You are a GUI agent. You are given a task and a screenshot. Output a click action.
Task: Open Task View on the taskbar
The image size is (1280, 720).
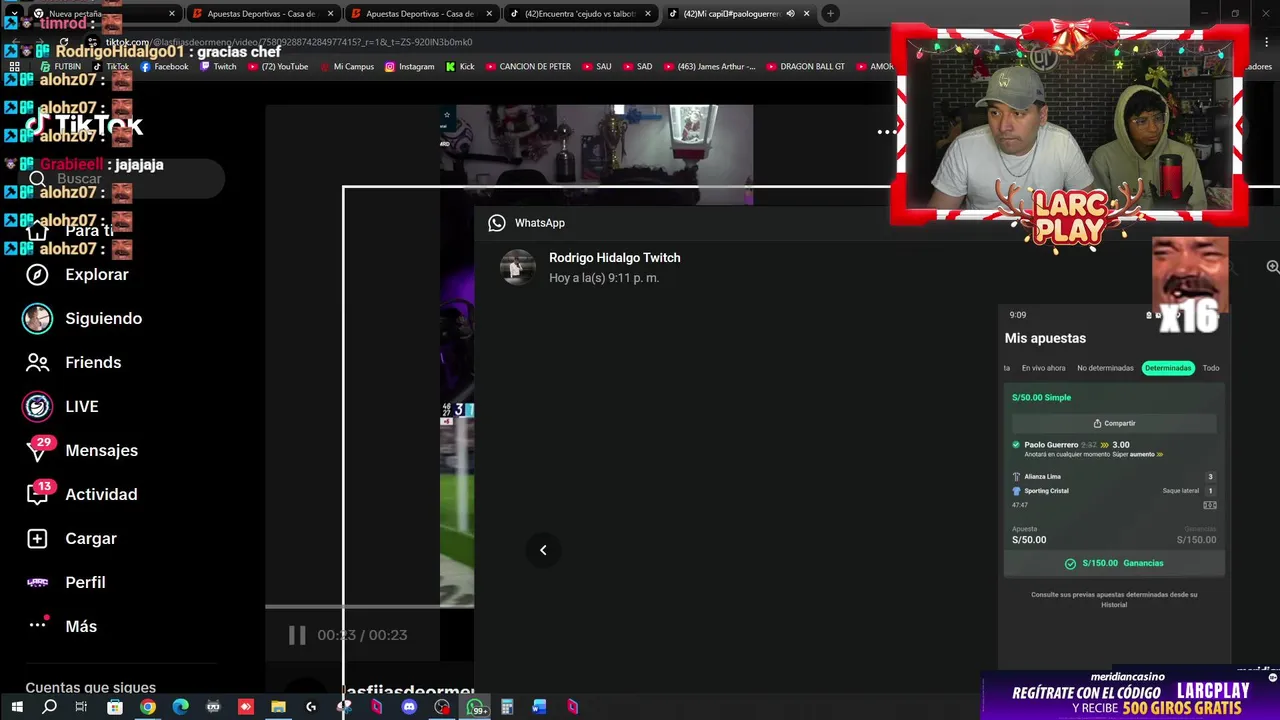point(81,707)
